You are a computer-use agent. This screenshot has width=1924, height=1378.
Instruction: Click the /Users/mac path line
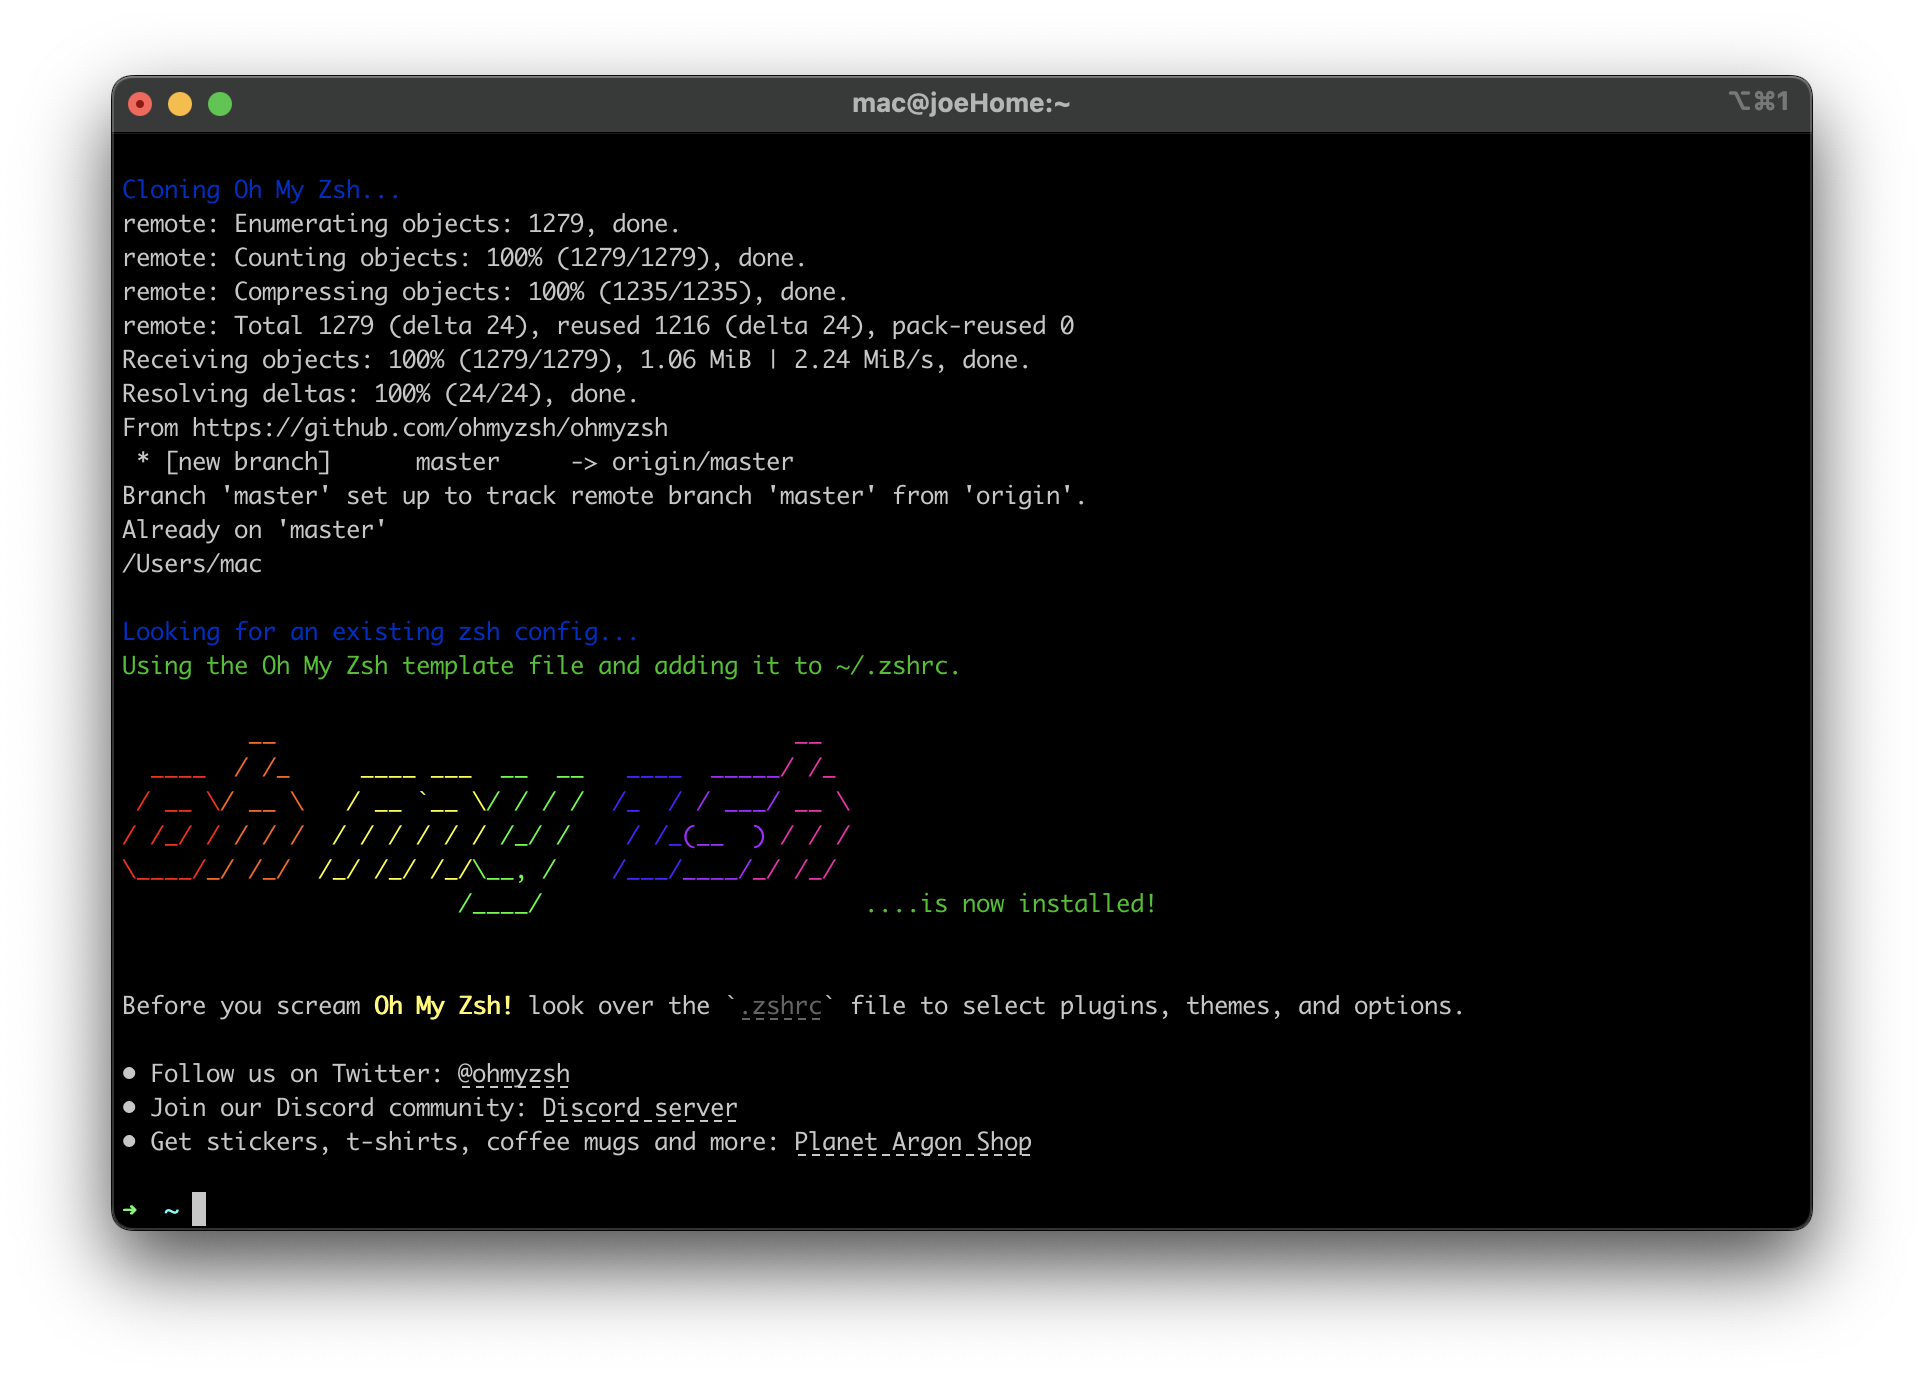[192, 564]
